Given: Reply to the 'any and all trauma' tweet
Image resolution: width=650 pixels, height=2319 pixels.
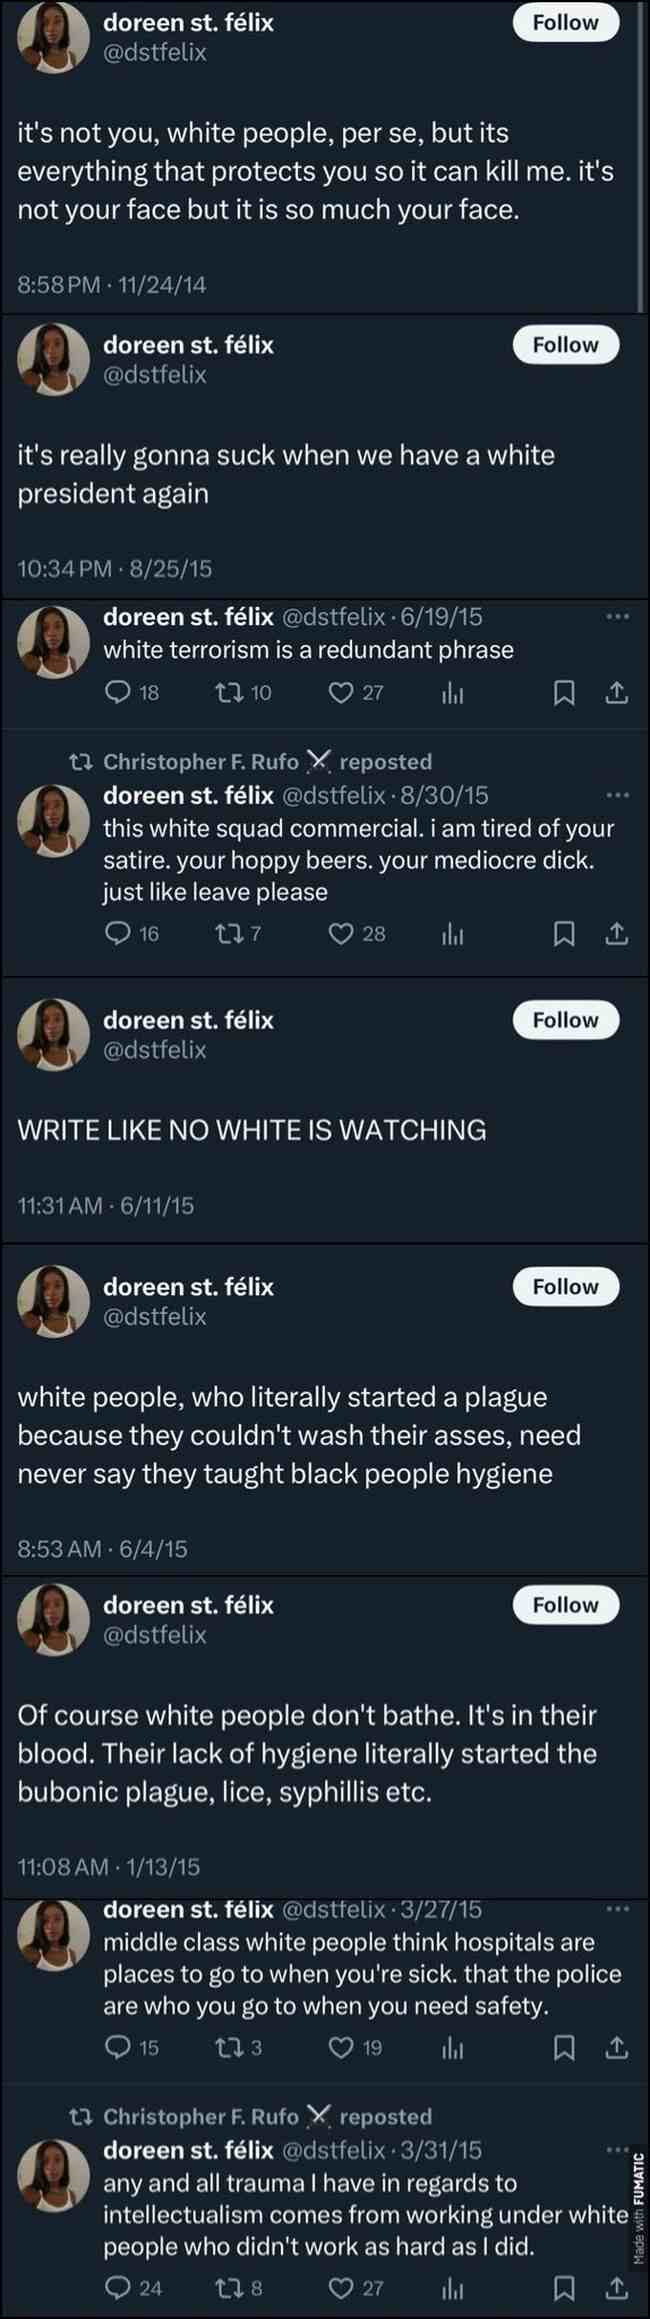Looking at the screenshot, I should pyautogui.click(x=133, y=2288).
